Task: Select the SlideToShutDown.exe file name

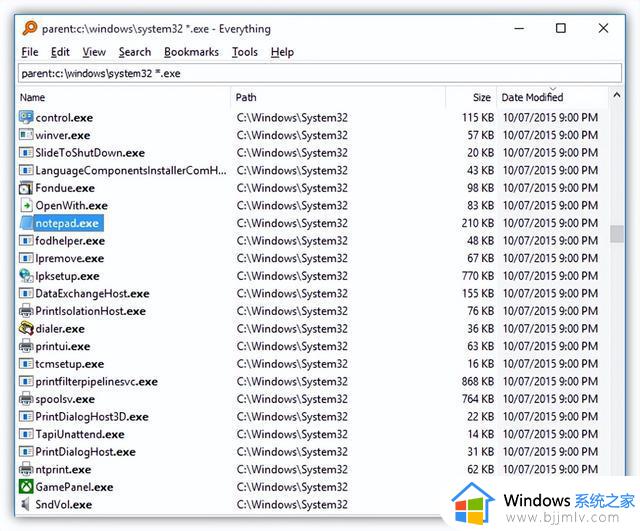Action: coord(90,153)
